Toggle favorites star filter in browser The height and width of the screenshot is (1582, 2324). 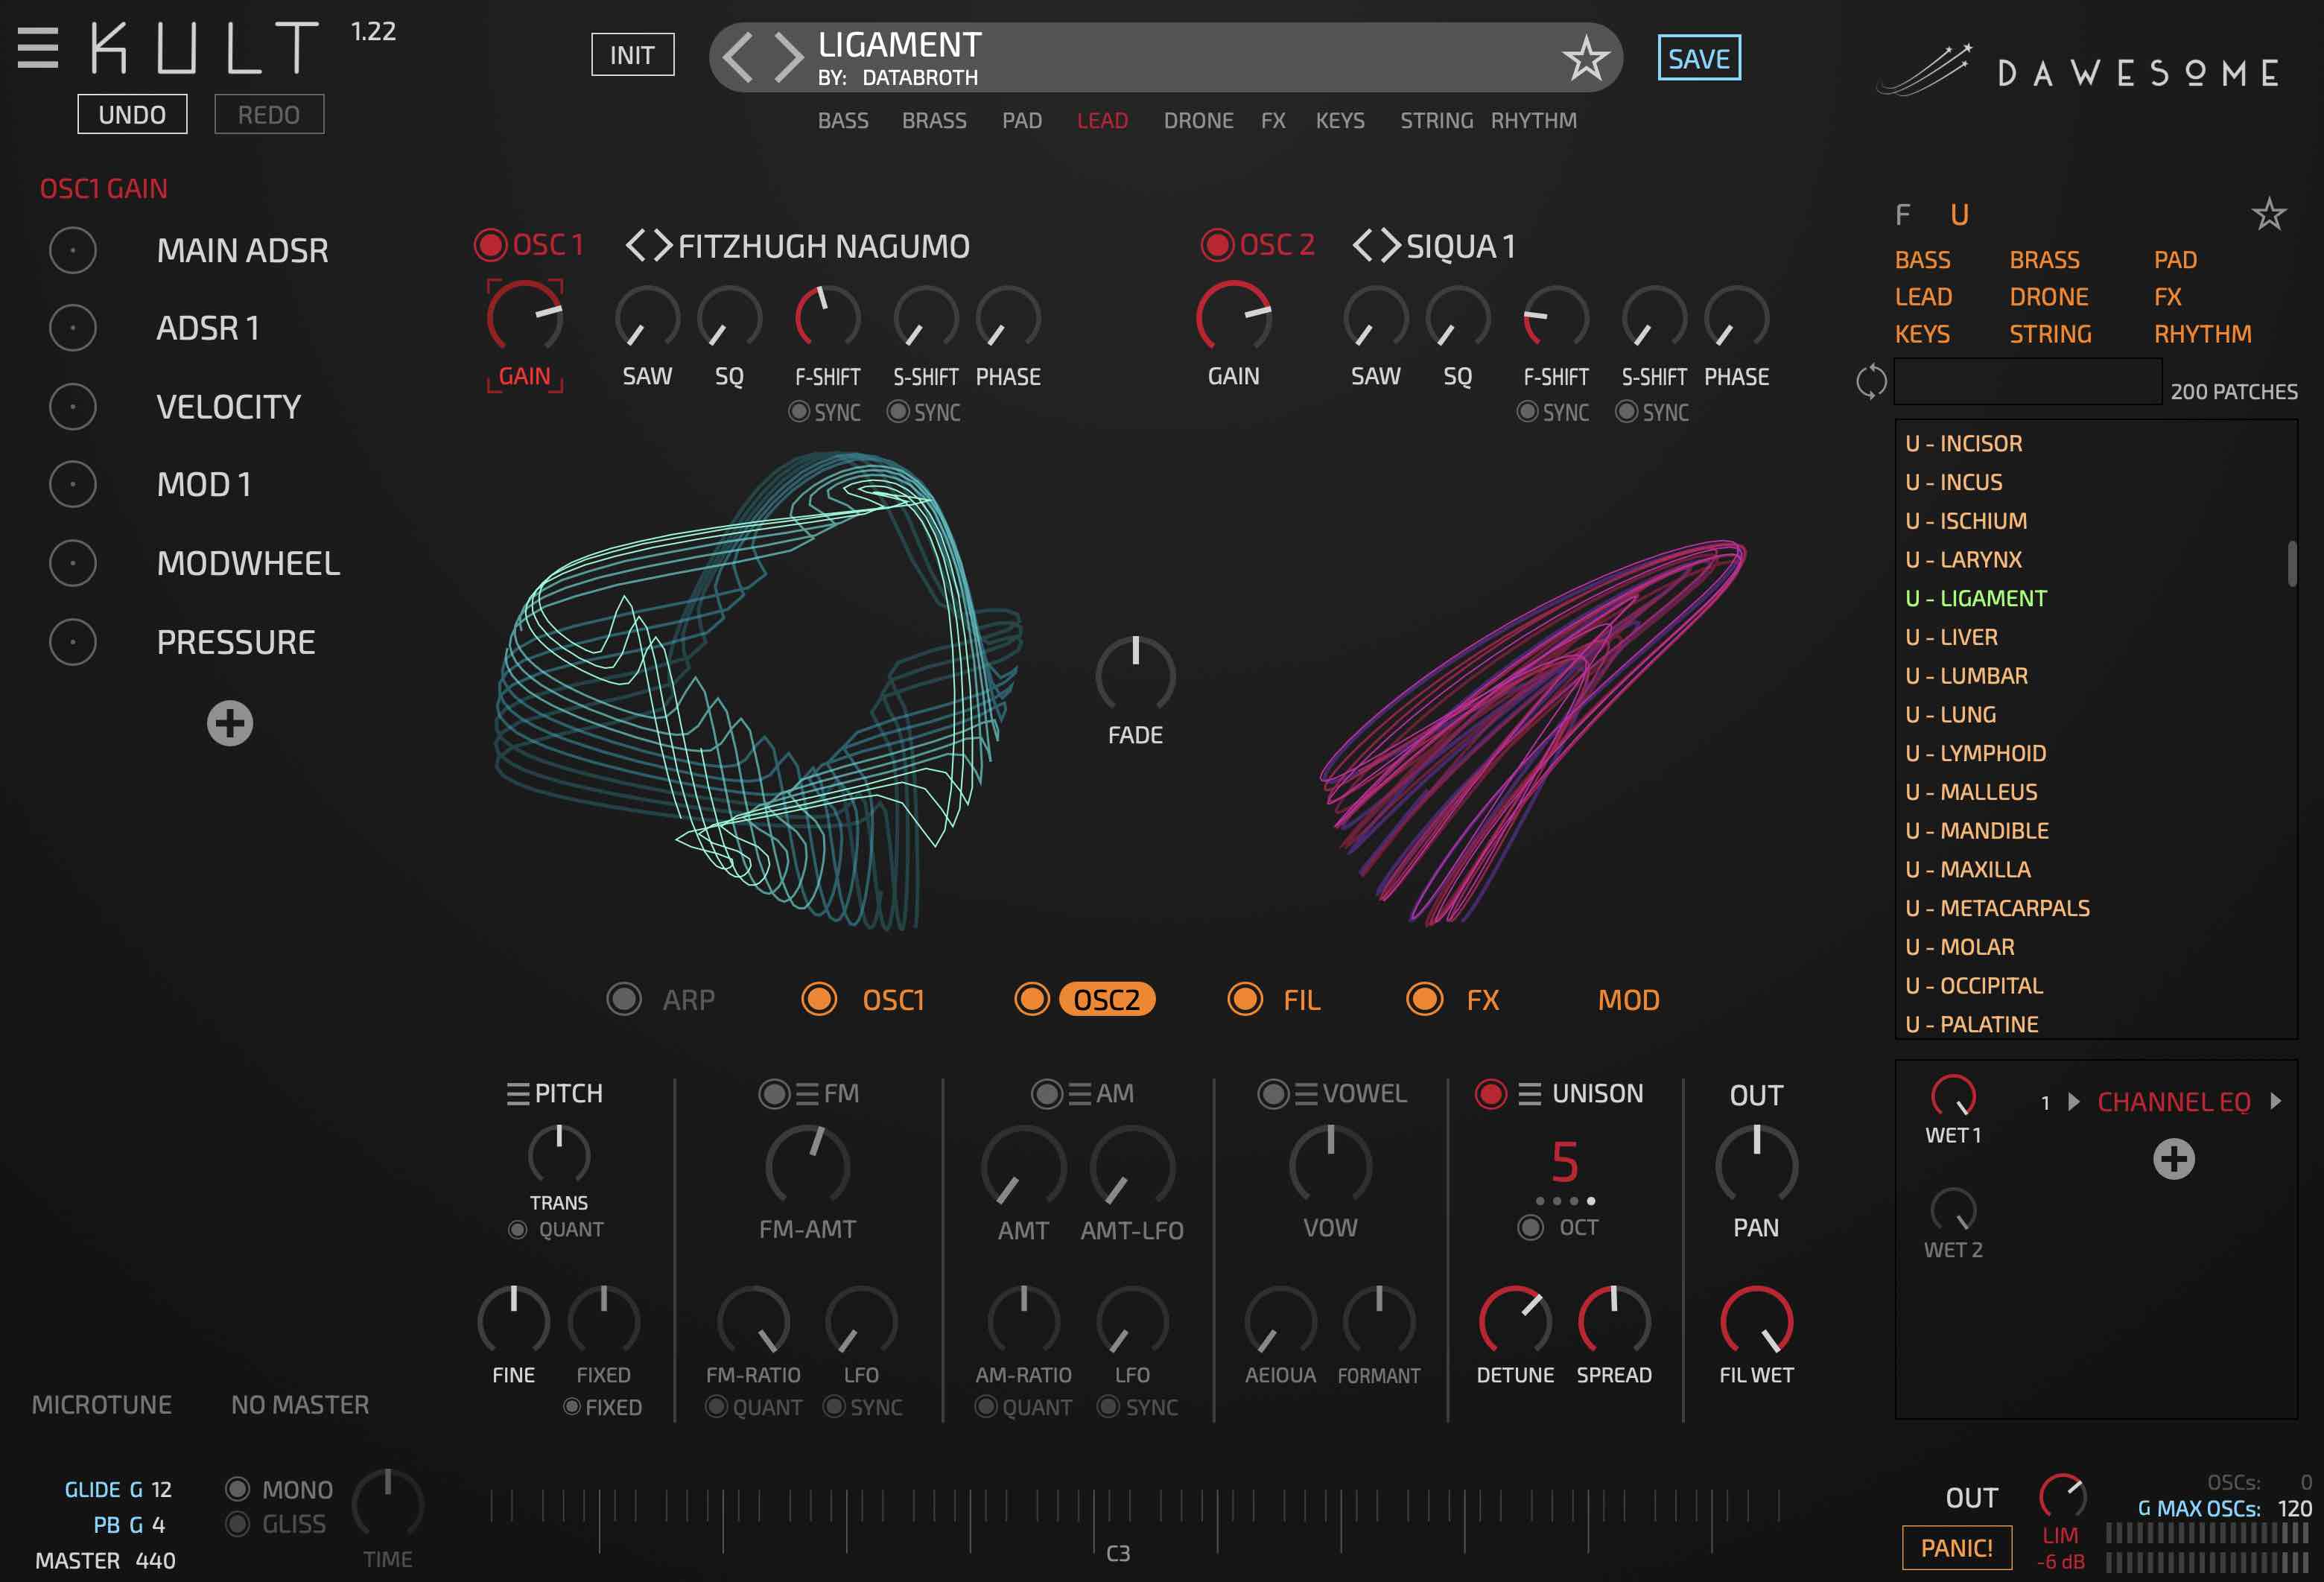point(2268,214)
